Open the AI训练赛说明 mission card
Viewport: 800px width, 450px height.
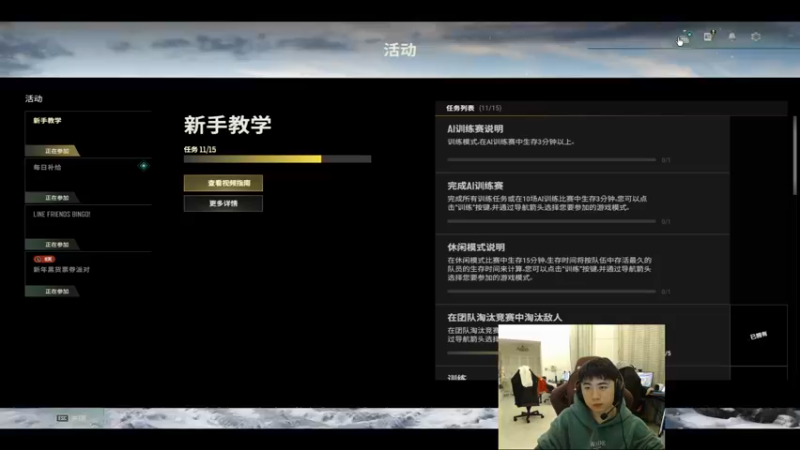[x=583, y=144]
